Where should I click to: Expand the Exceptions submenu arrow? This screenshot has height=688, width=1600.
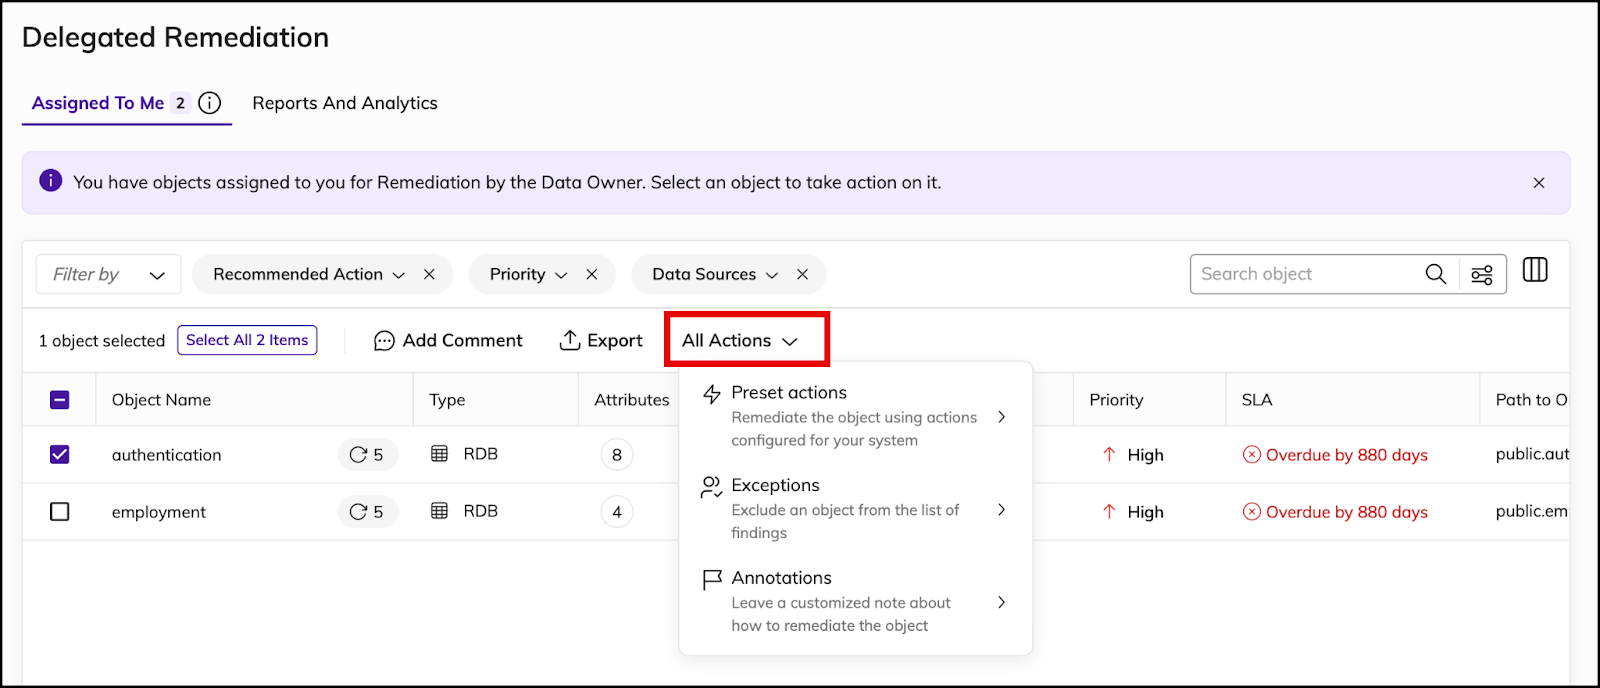tap(1001, 510)
